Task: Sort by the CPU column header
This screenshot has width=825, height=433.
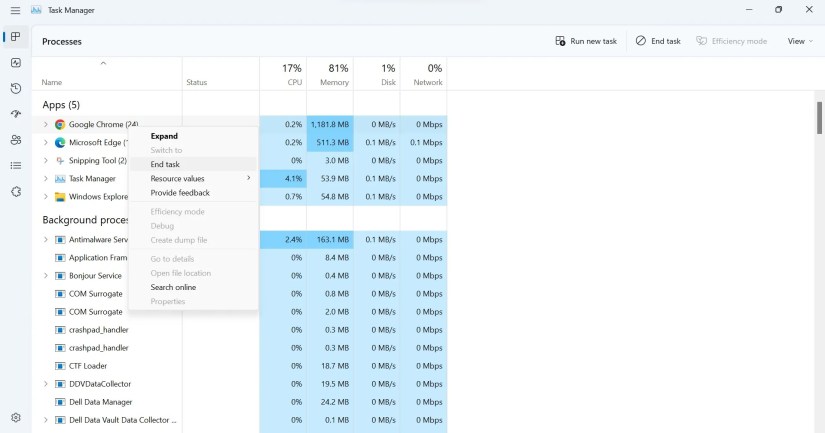Action: [283, 74]
